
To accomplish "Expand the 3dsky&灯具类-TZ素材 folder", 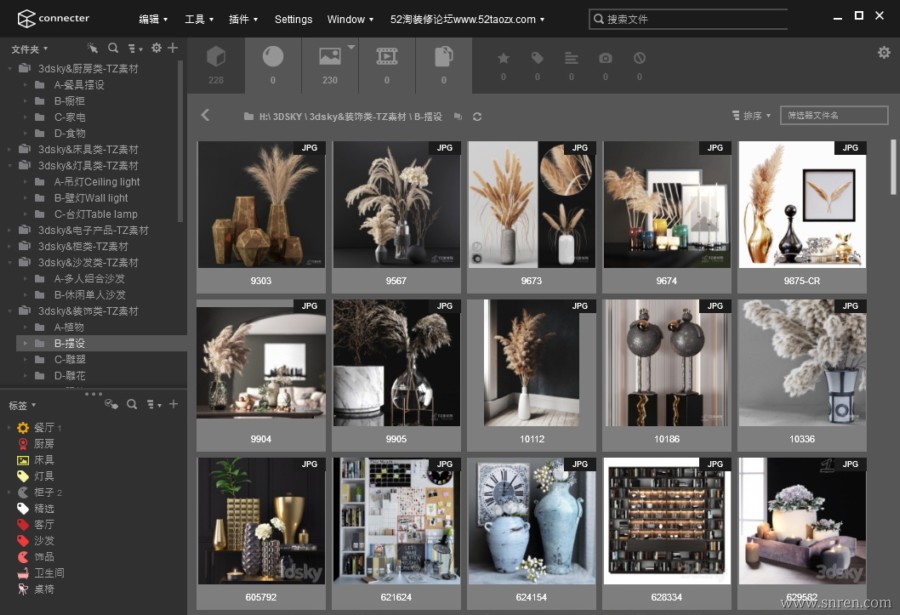I will (10, 166).
